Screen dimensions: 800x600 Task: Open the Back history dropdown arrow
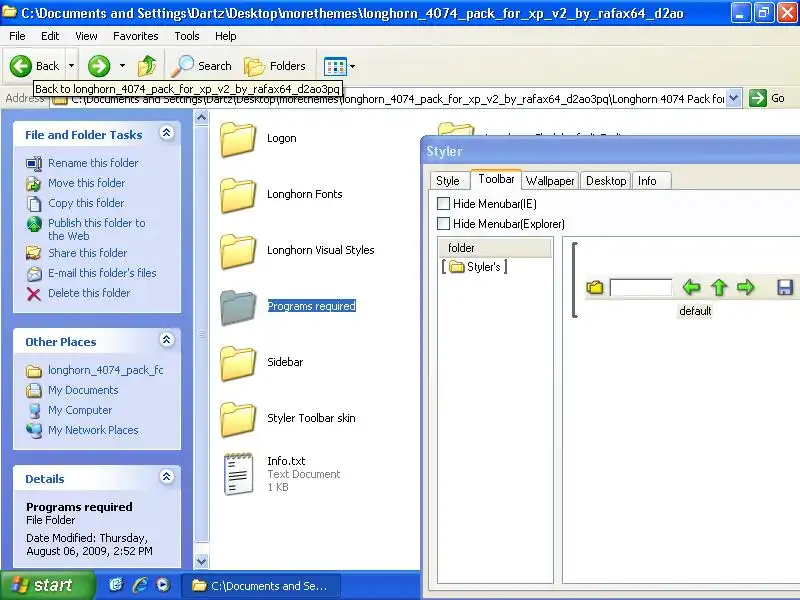point(71,66)
